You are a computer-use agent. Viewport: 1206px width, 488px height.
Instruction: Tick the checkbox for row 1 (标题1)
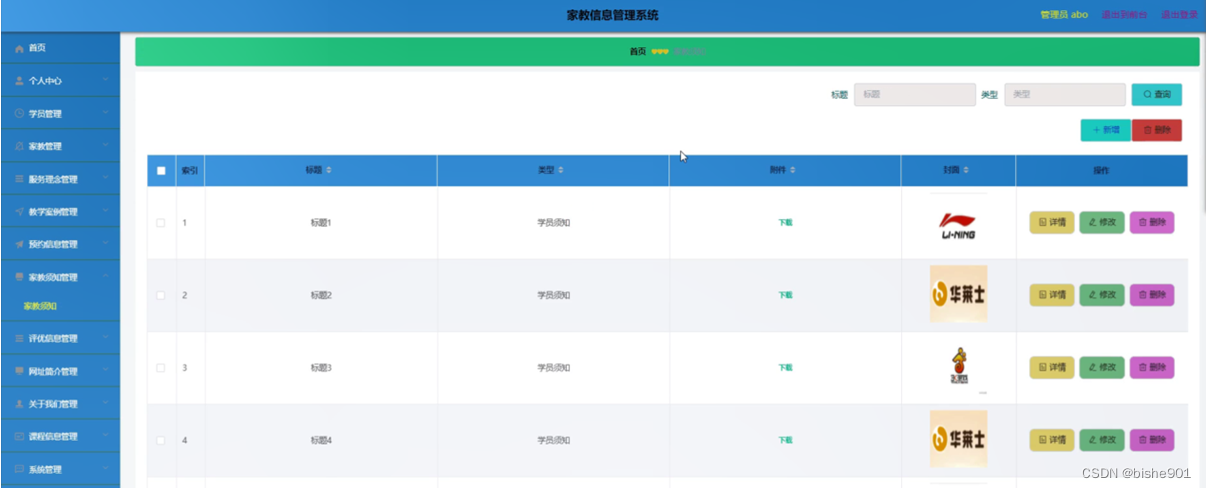coord(161,223)
